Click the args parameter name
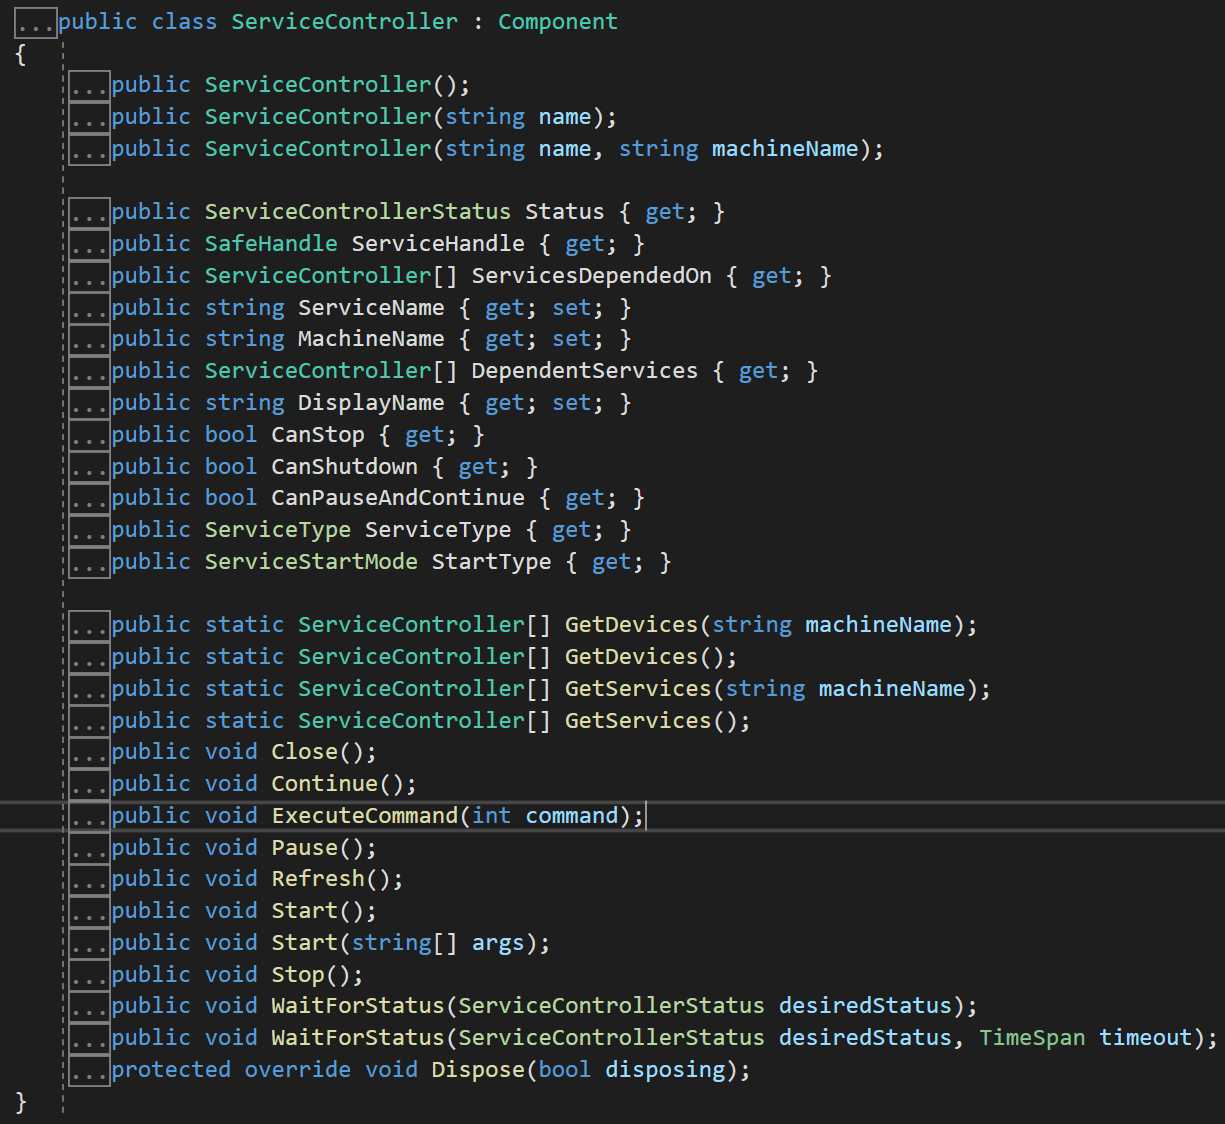 point(498,943)
